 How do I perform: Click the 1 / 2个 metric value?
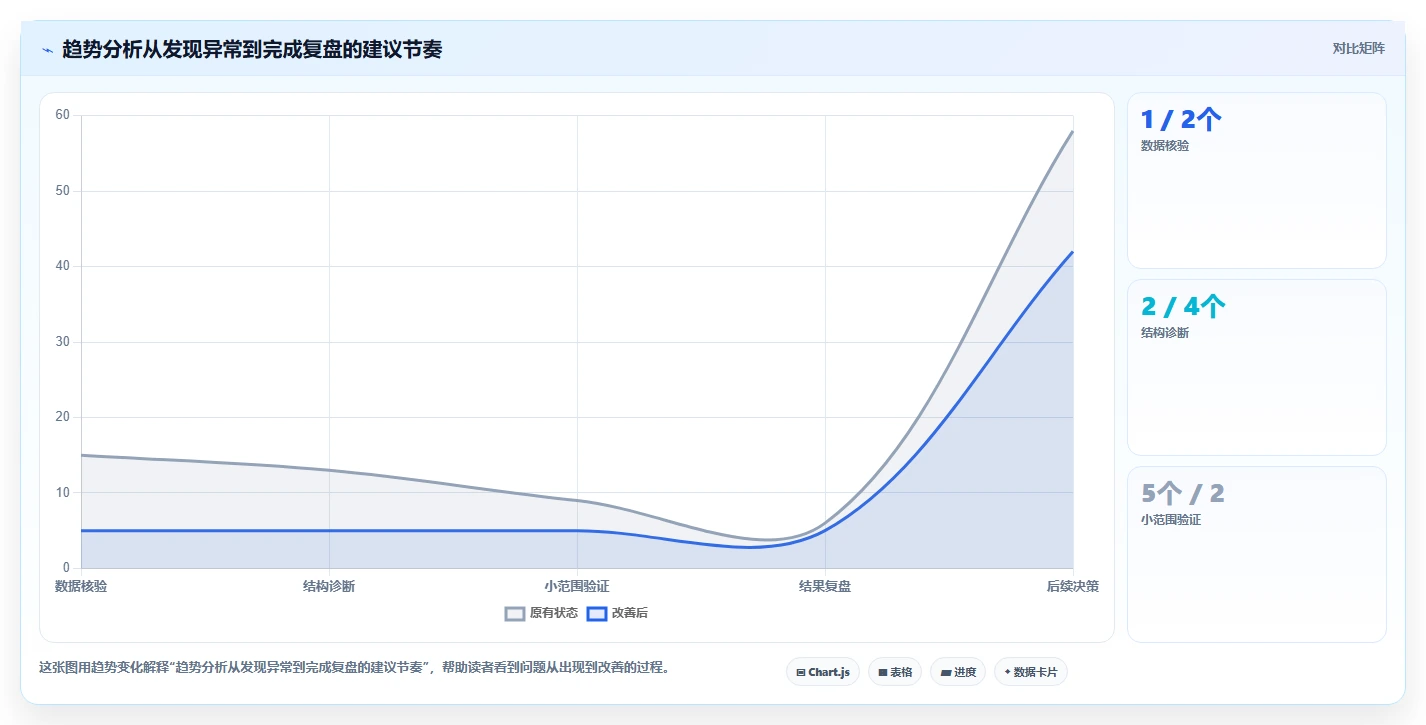(1181, 120)
